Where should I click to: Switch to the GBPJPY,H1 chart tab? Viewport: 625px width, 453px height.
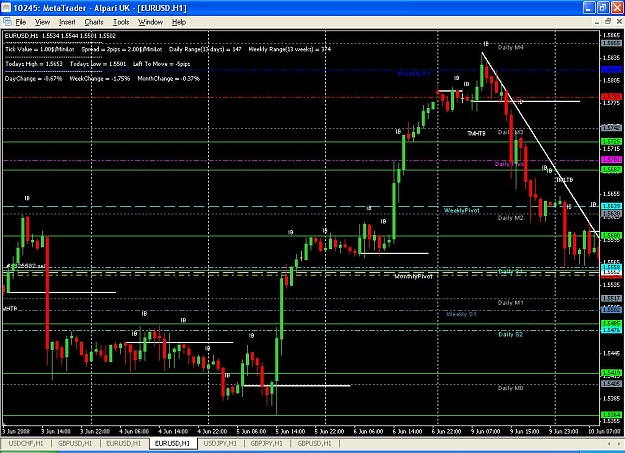267,443
